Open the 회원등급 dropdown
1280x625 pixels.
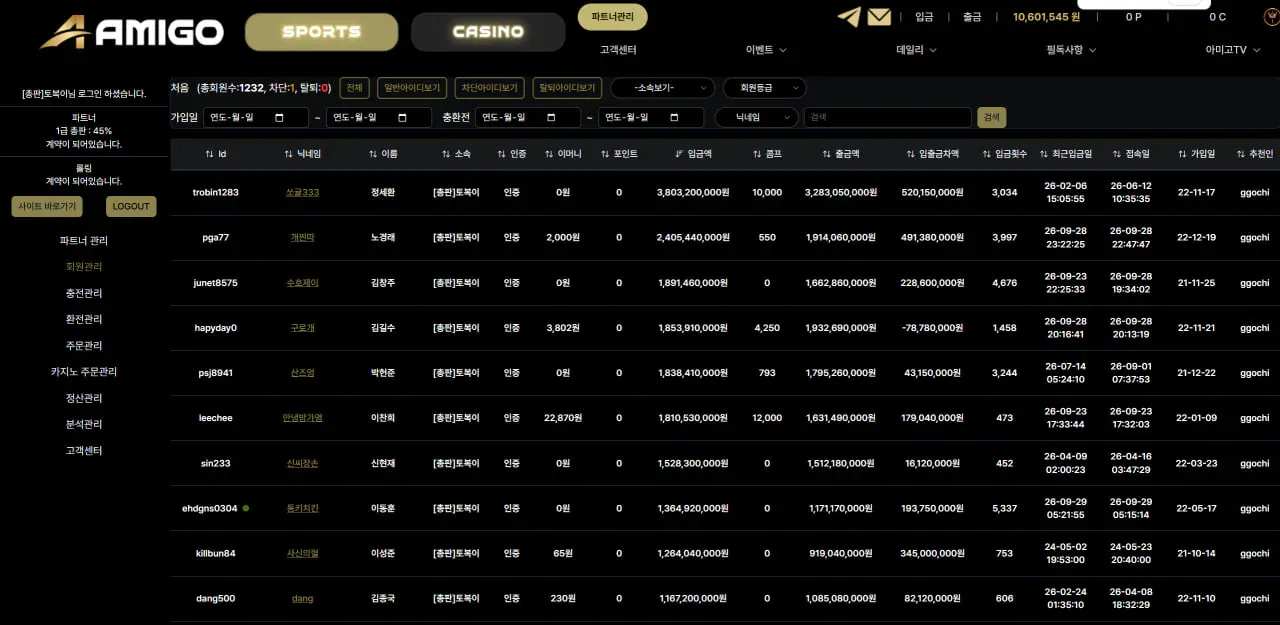[x=764, y=88]
